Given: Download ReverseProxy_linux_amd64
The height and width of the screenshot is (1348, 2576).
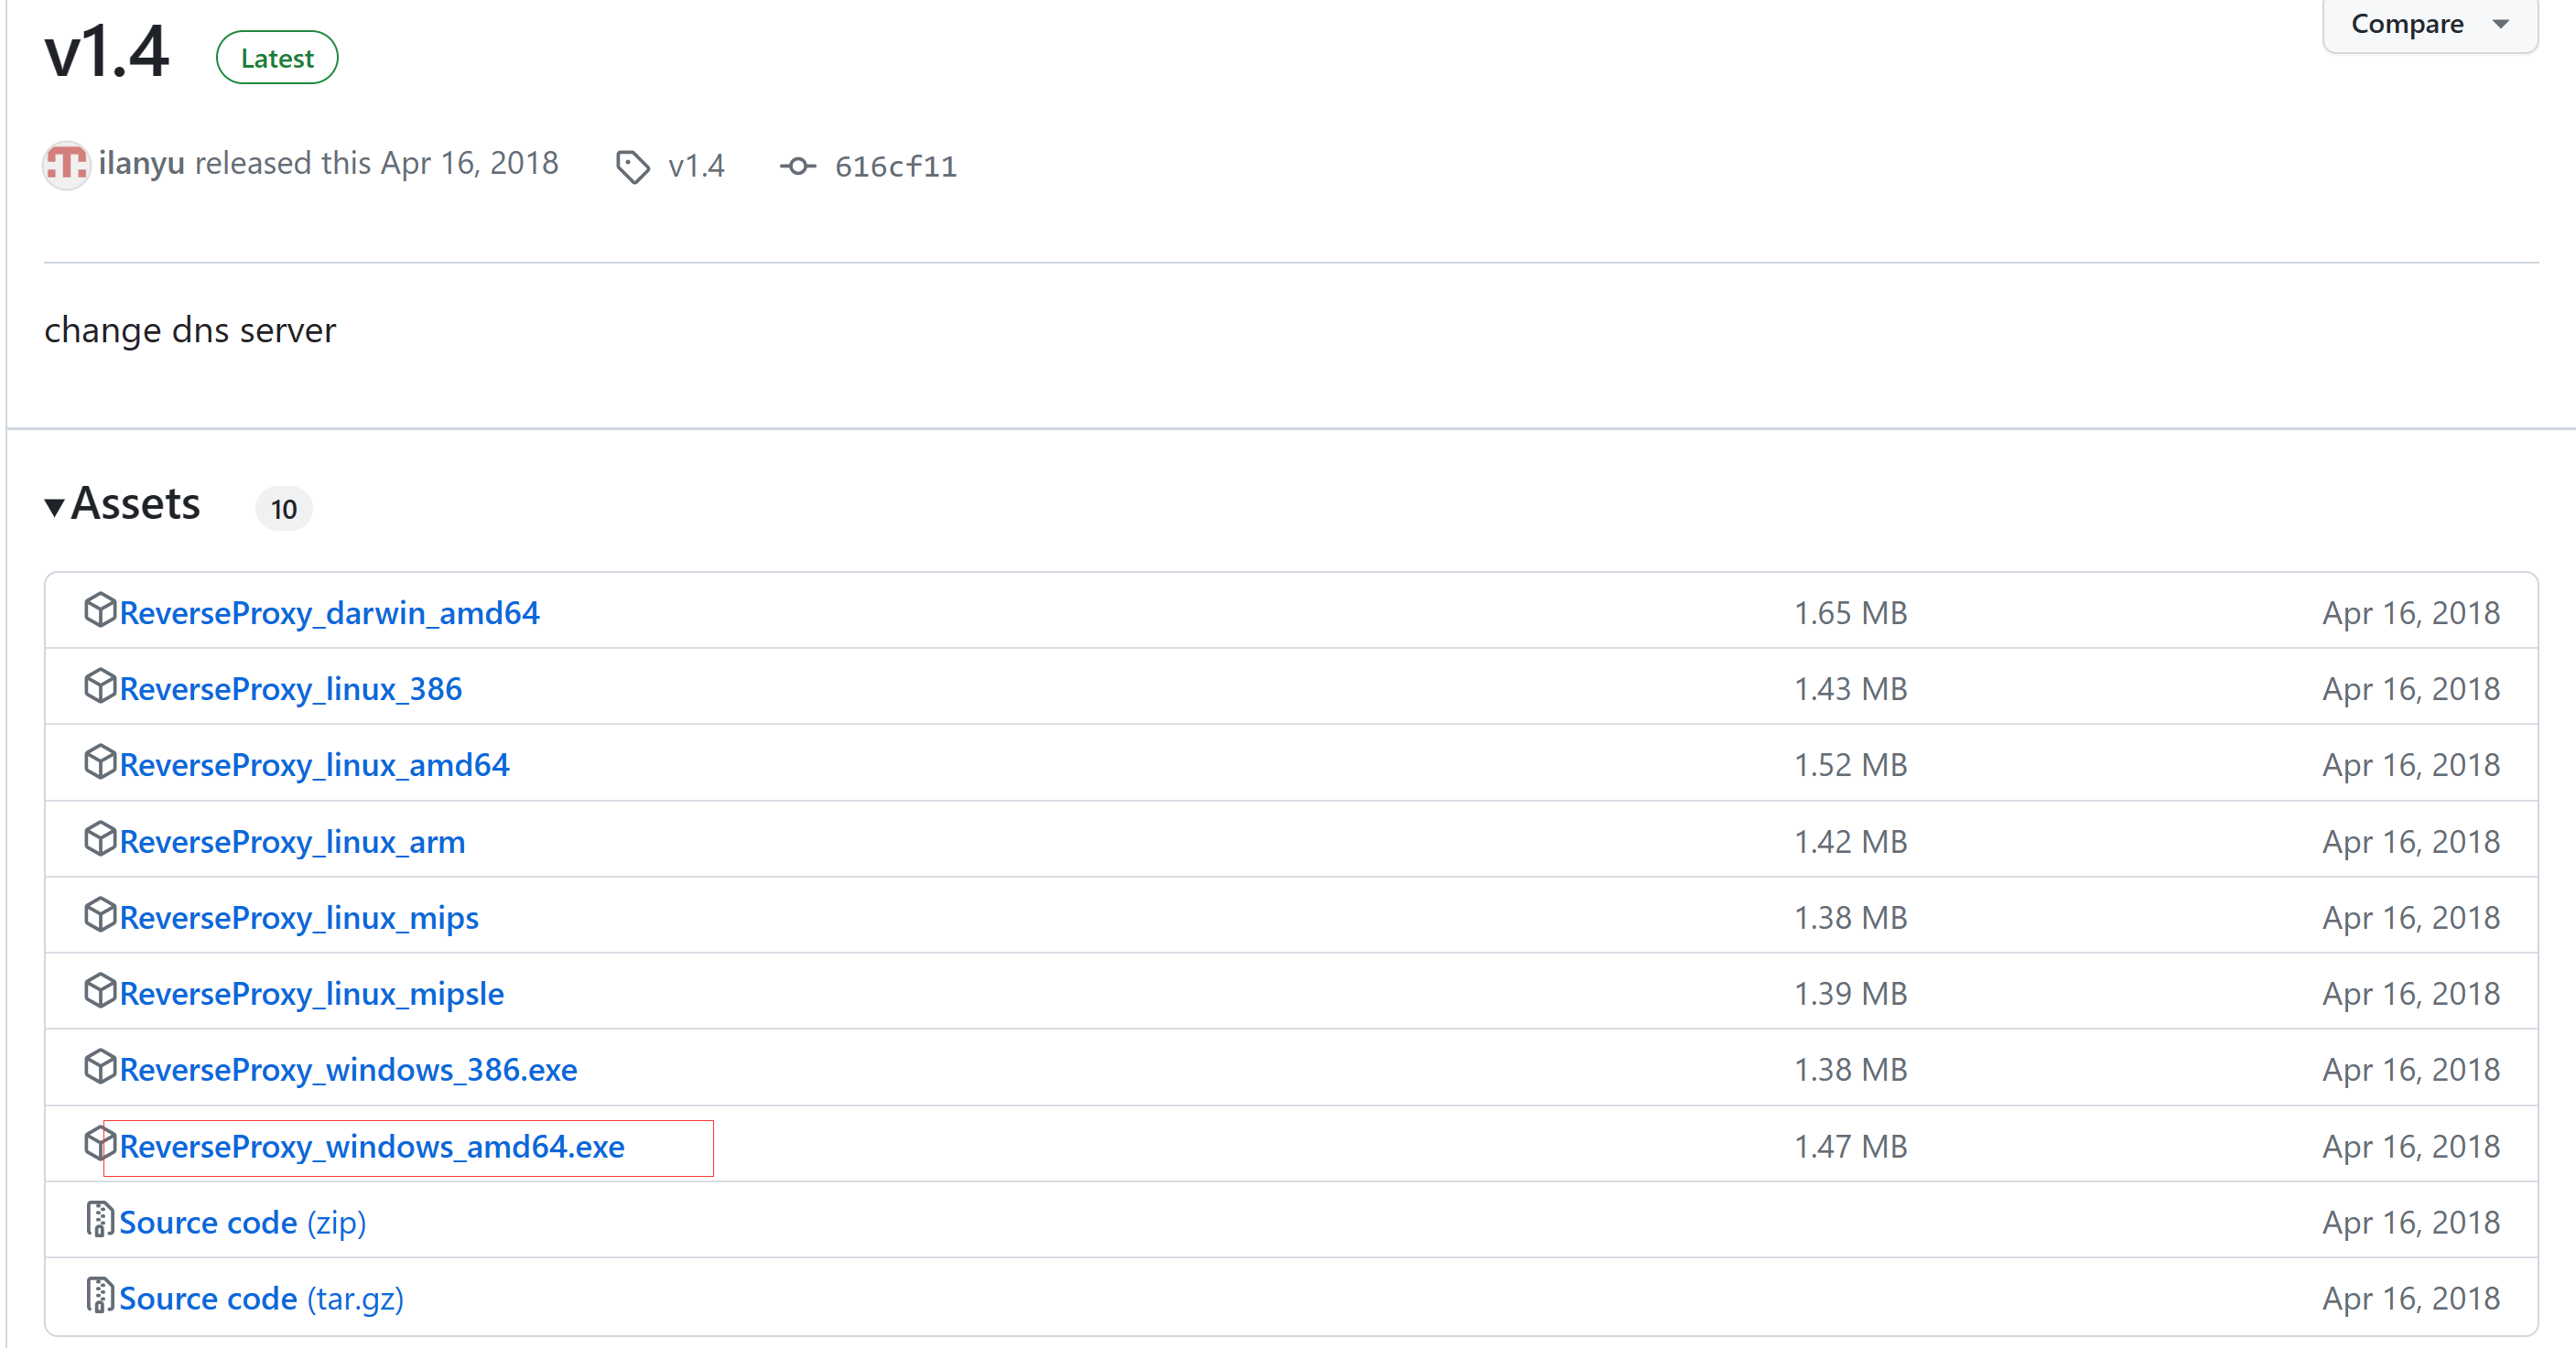Looking at the screenshot, I should coord(315,764).
